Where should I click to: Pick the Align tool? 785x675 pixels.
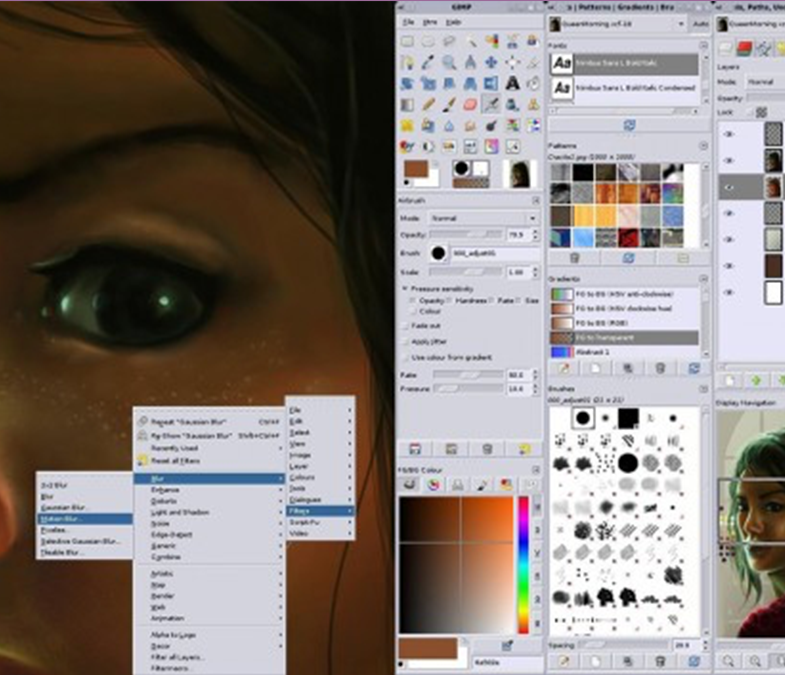(x=512, y=63)
